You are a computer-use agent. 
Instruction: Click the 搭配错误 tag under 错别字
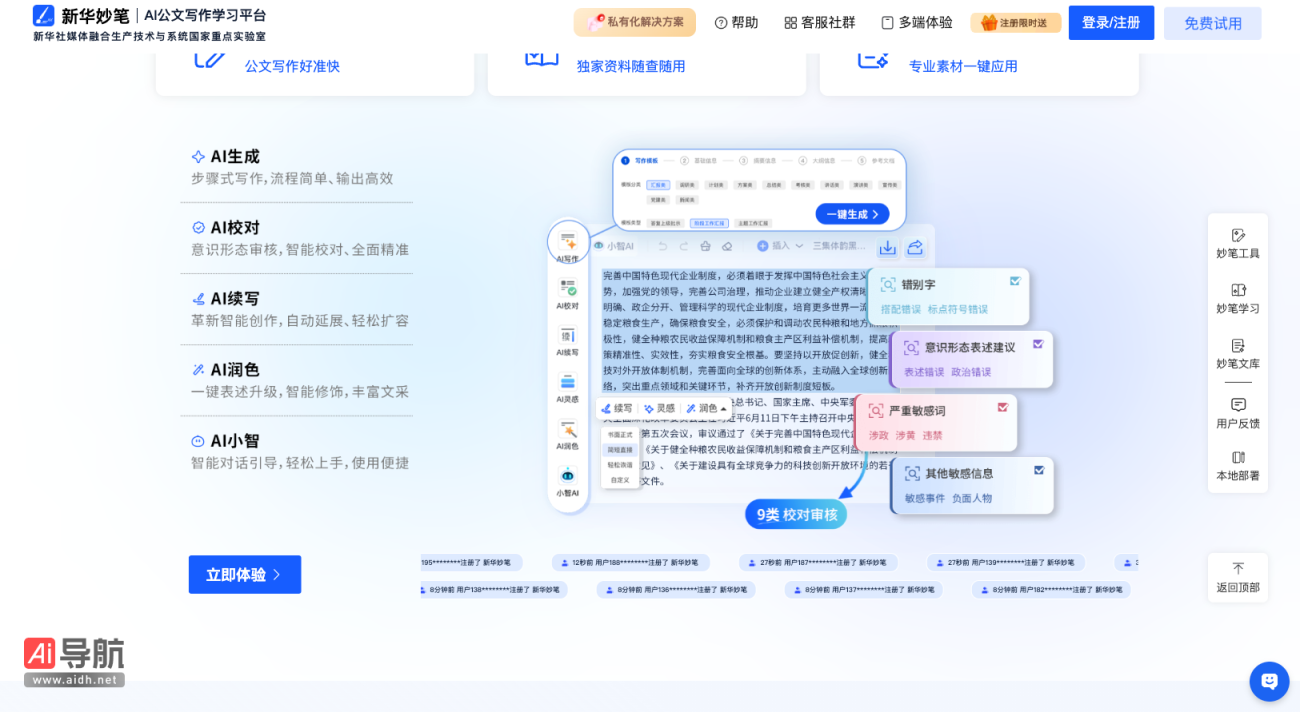click(x=900, y=309)
